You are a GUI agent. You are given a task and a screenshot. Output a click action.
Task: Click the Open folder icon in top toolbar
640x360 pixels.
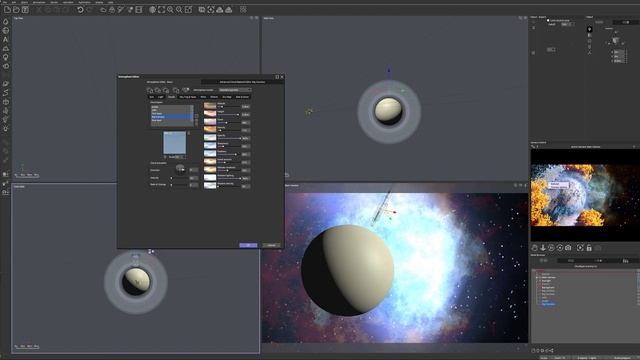[x=16, y=9]
